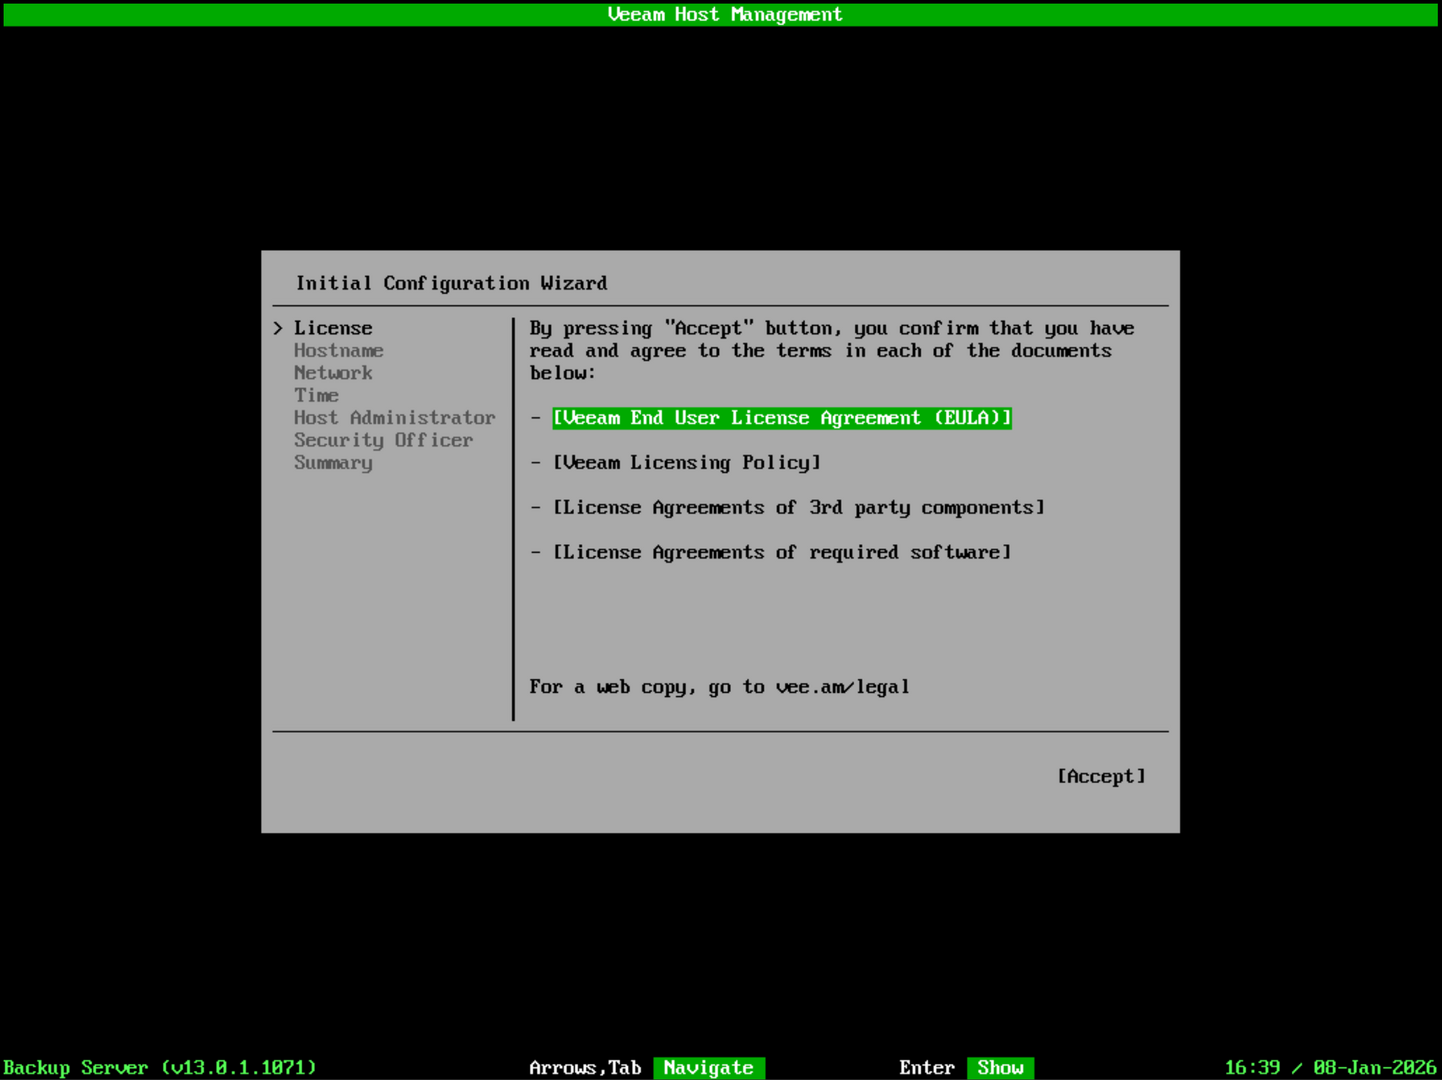The width and height of the screenshot is (1442, 1080).
Task: Click the 'For a web copy, go to vee.am/legal' text
Action: tap(720, 687)
